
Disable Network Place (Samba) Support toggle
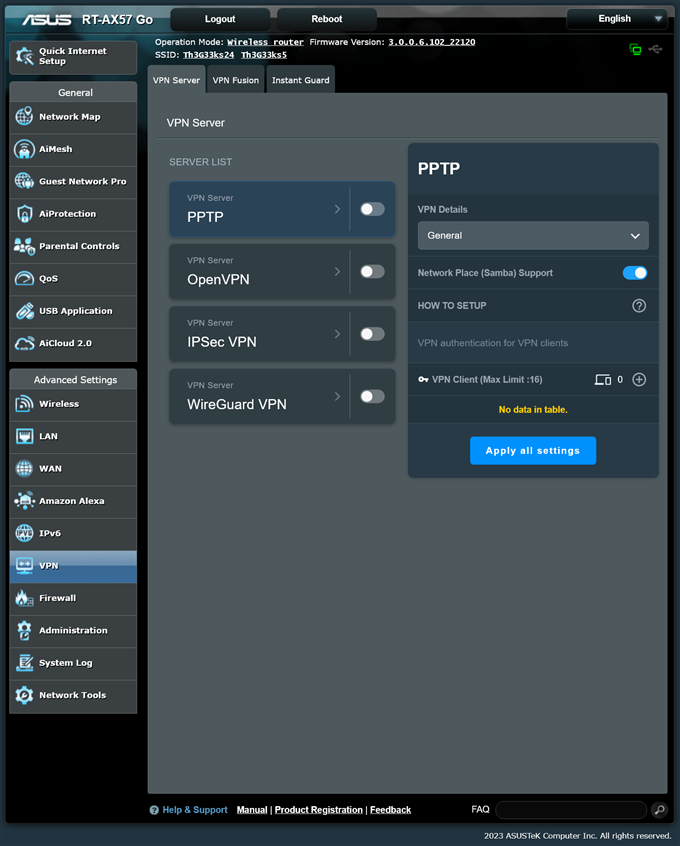(635, 273)
